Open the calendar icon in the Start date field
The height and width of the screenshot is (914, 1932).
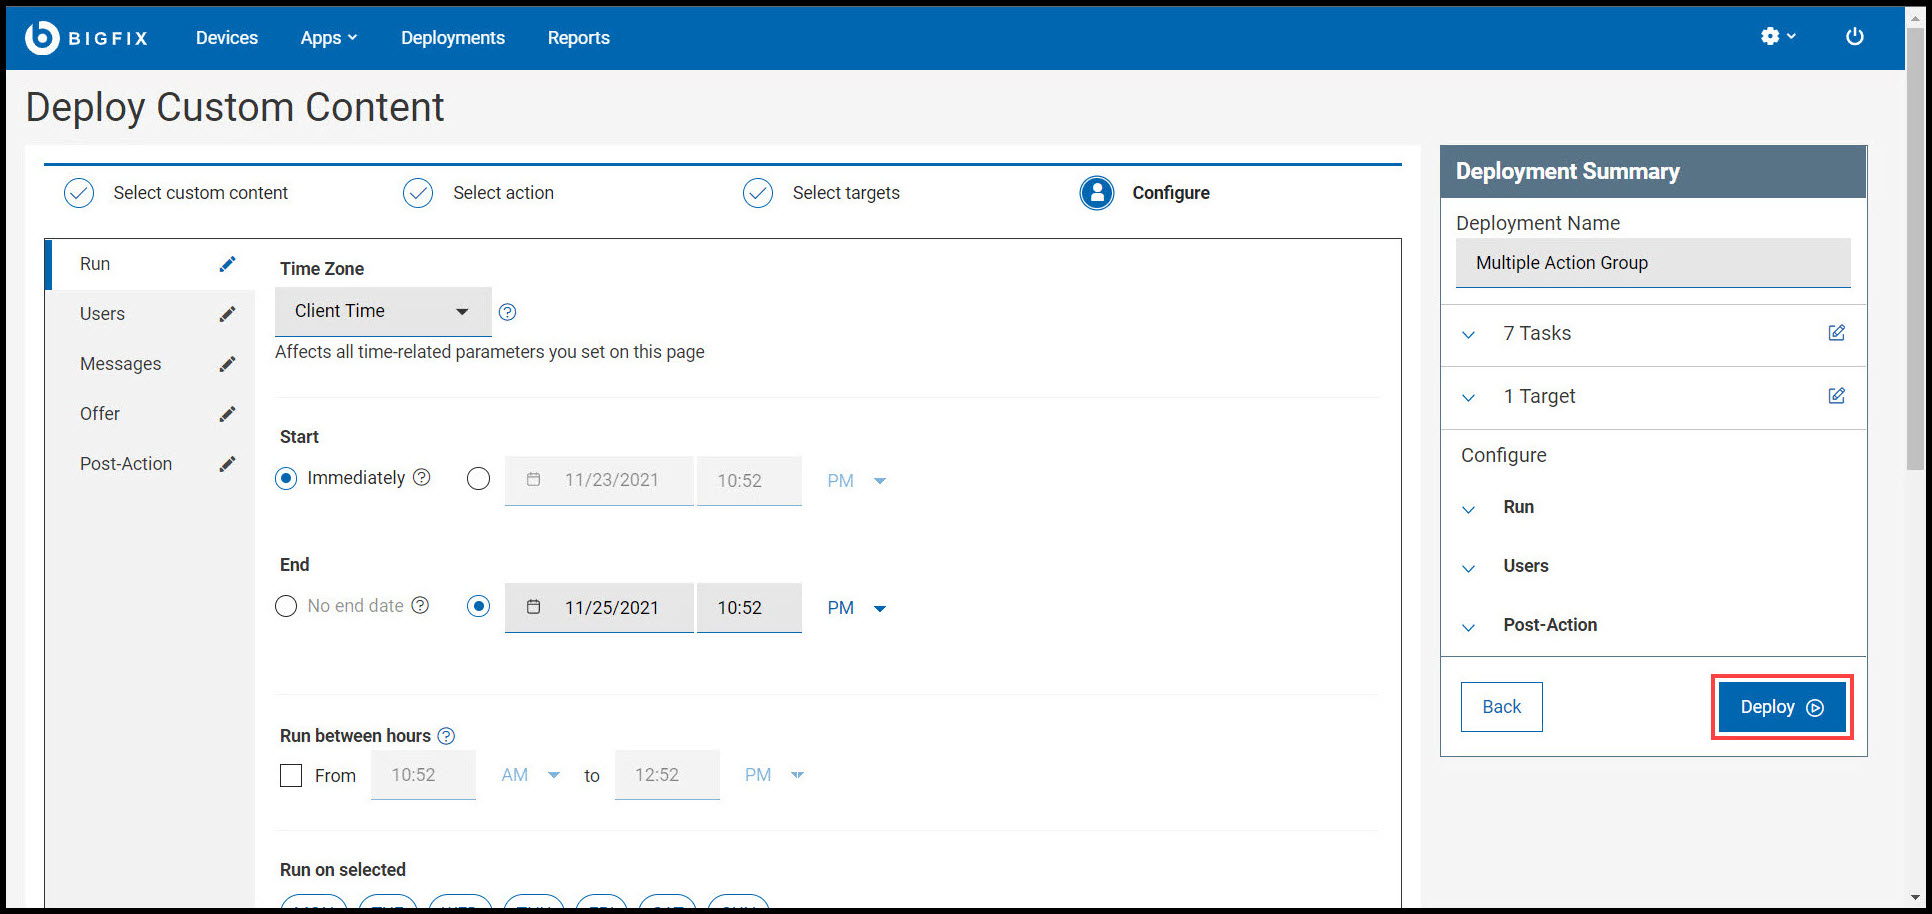tap(534, 480)
